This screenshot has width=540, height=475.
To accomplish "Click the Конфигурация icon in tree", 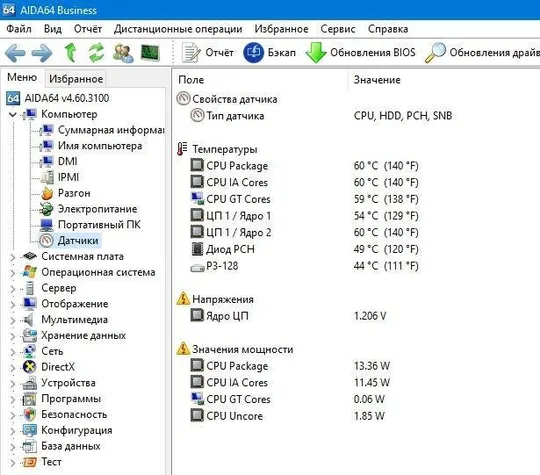I will (30, 431).
